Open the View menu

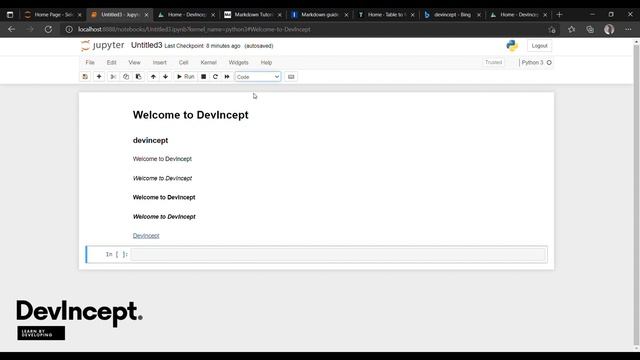coord(134,62)
